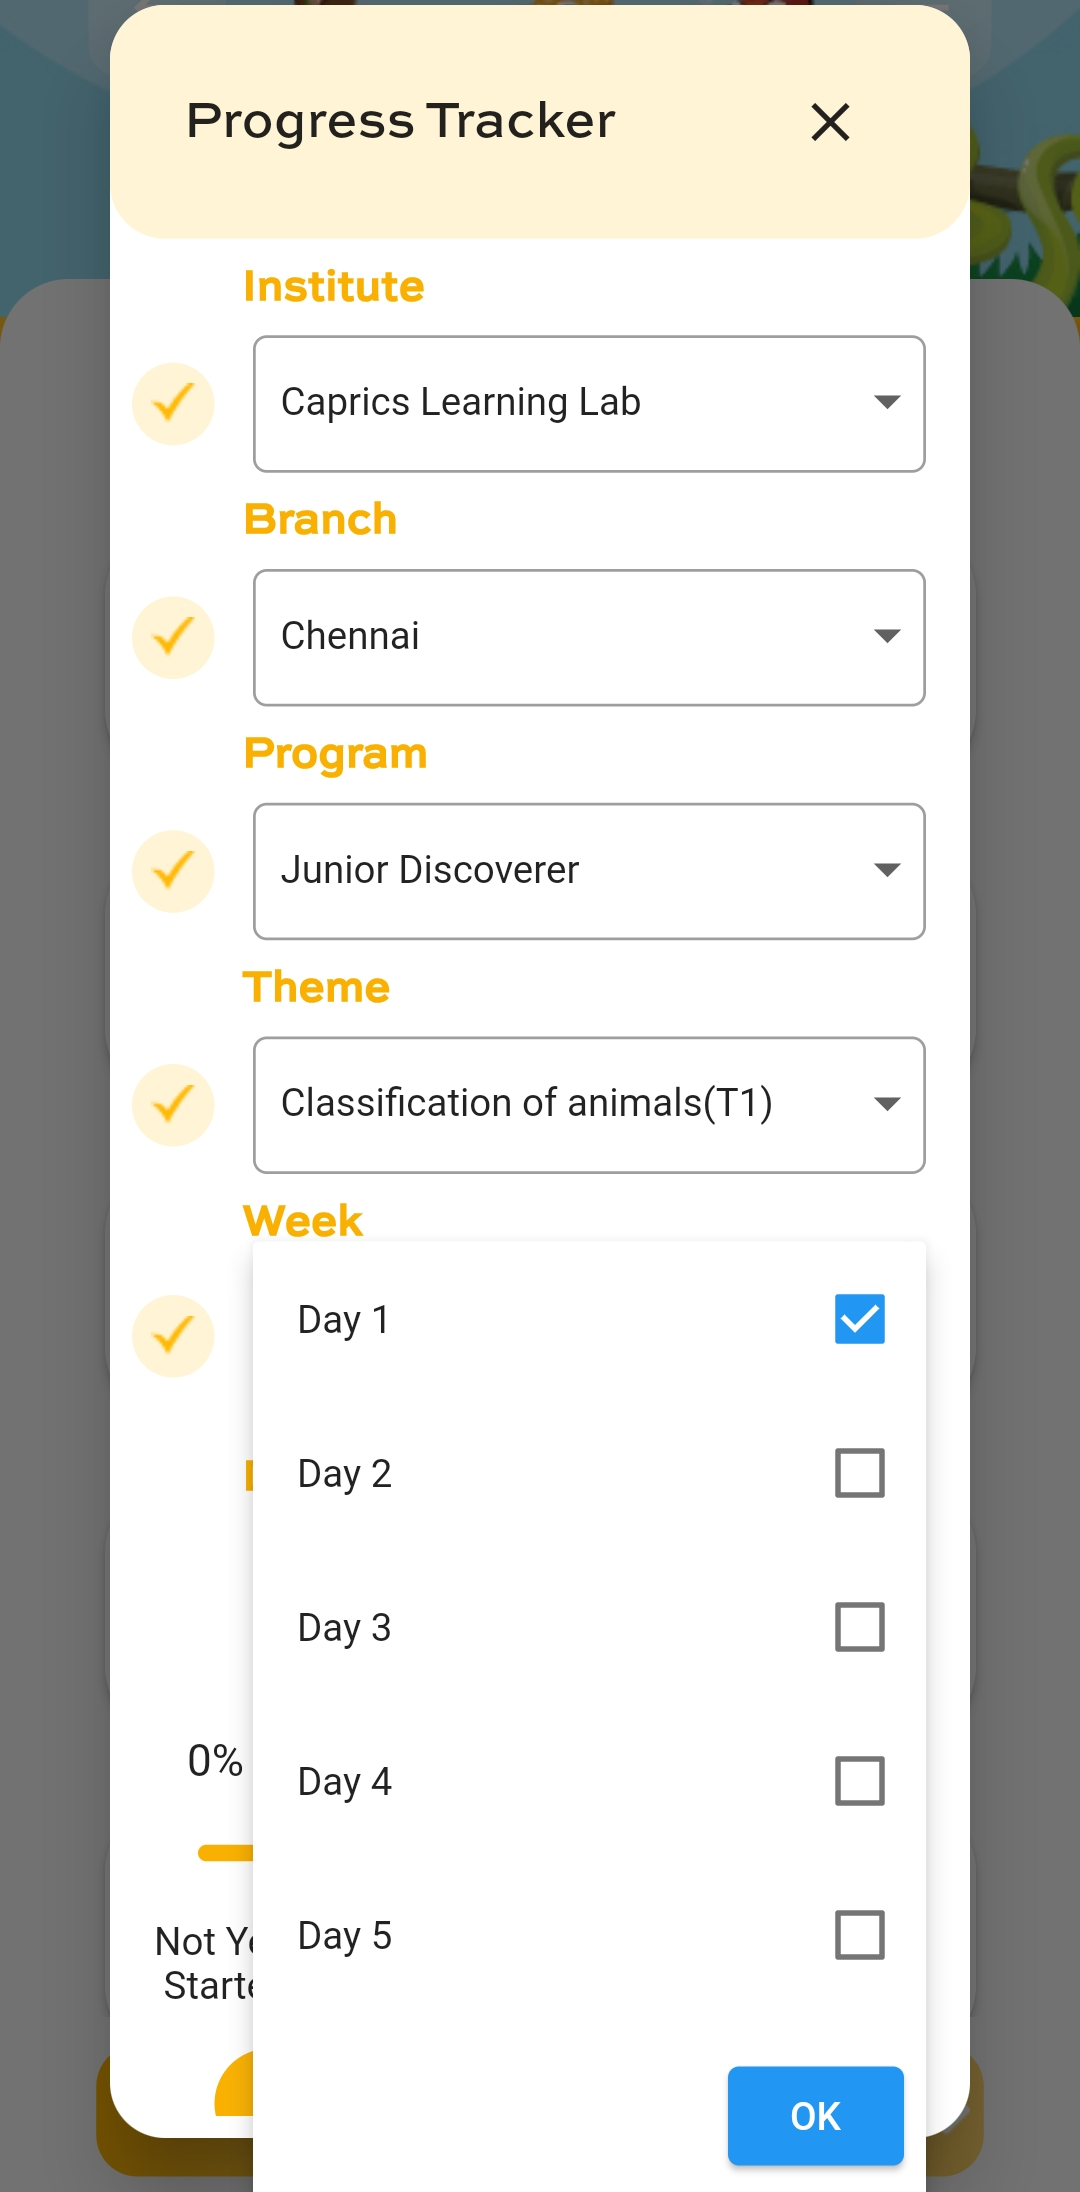Expand the Theme dropdown arrow

(887, 1105)
